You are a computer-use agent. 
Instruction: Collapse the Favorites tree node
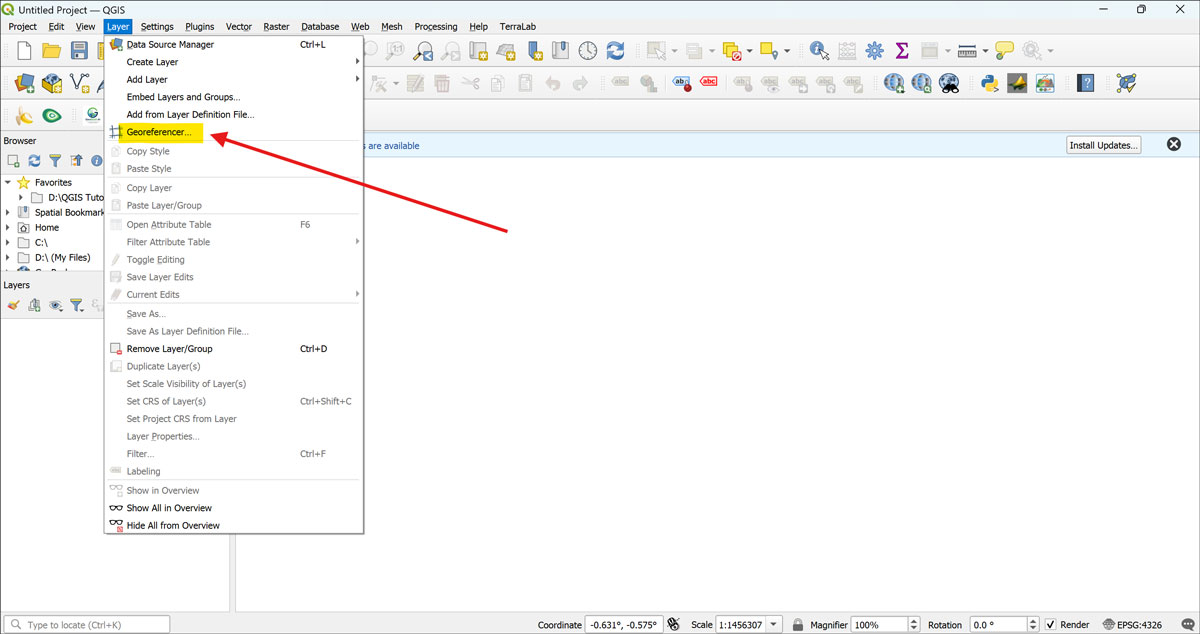point(8,183)
